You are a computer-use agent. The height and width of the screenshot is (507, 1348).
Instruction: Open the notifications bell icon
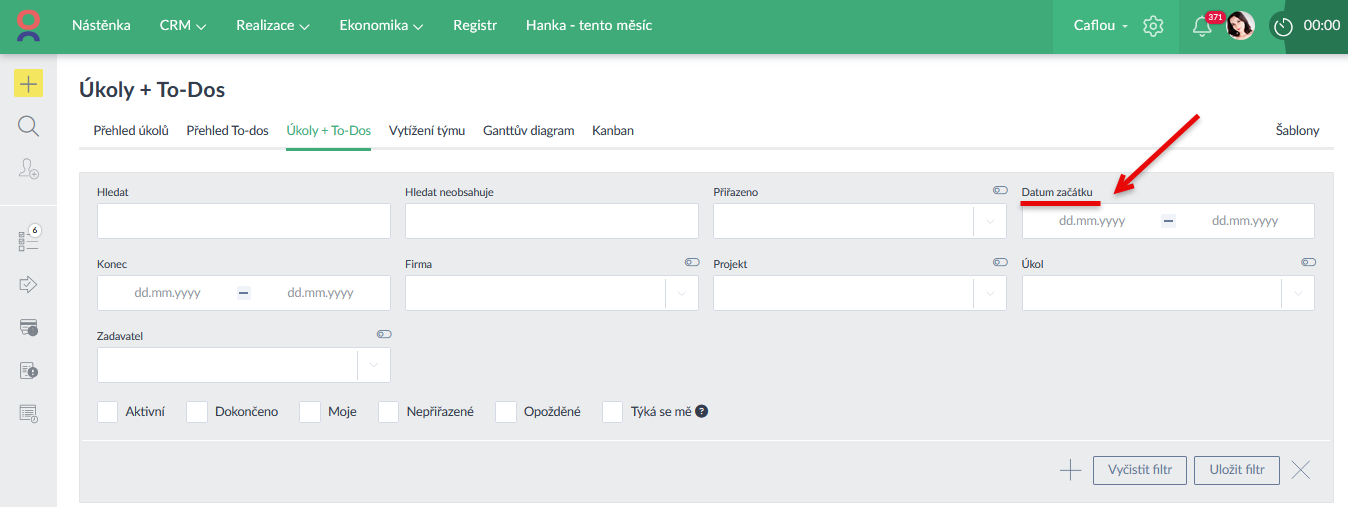pos(1202,26)
